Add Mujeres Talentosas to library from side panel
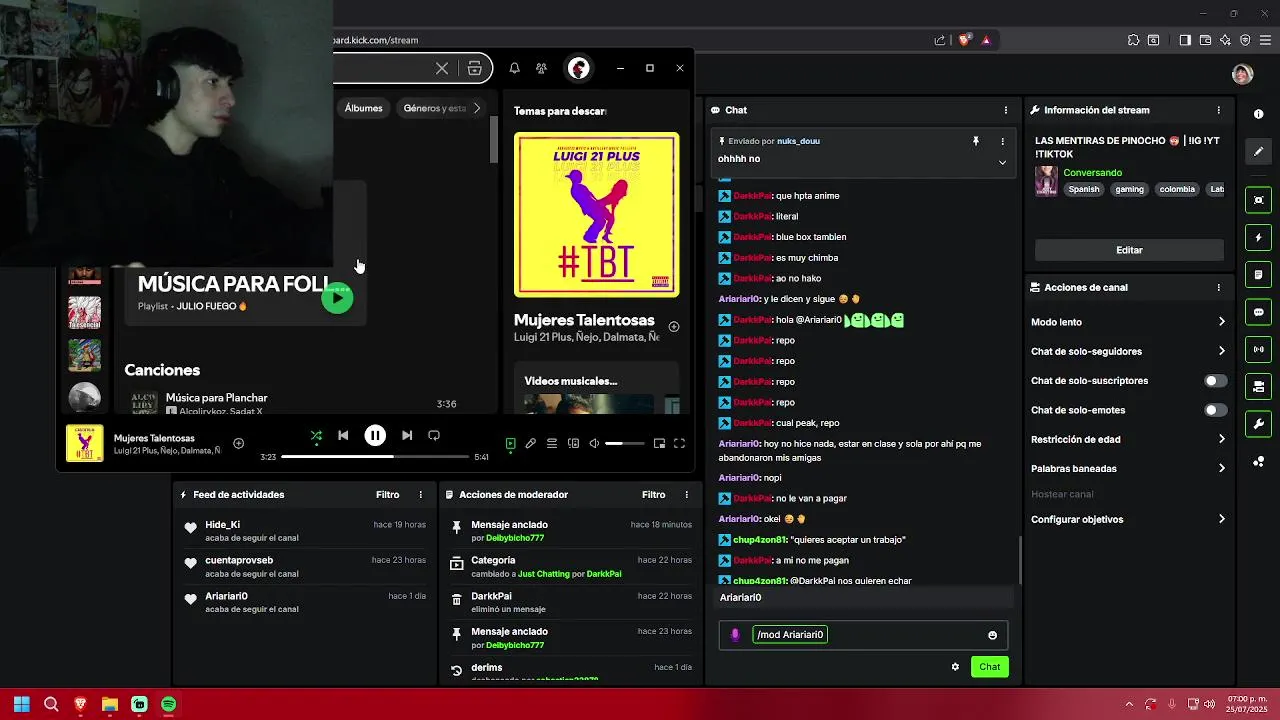This screenshot has width=1280, height=720. pos(674,327)
